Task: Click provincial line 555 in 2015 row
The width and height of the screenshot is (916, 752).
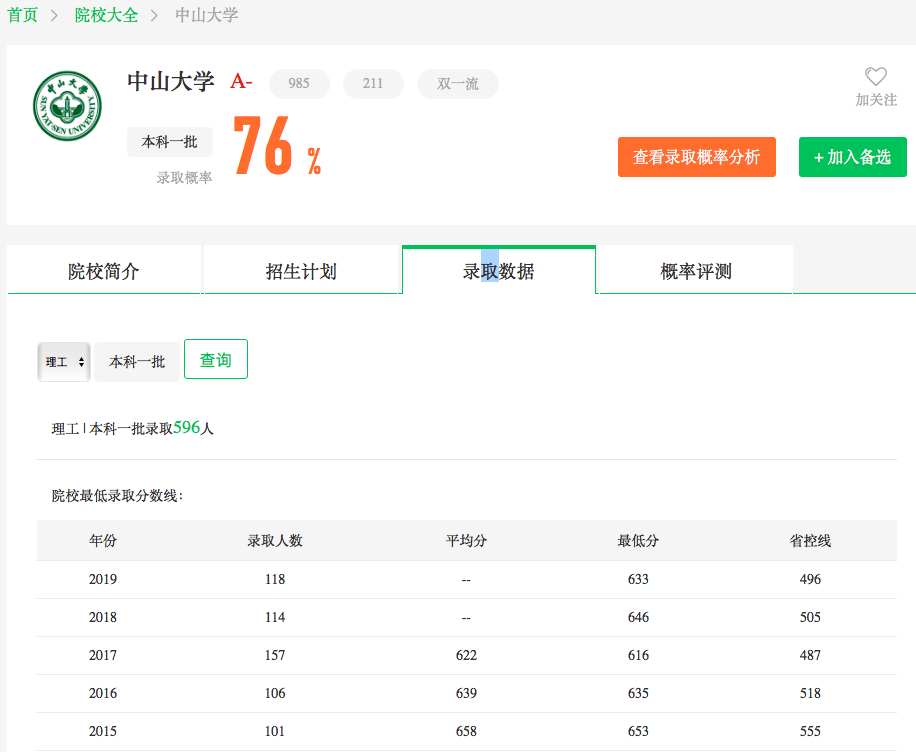Action: click(x=810, y=731)
